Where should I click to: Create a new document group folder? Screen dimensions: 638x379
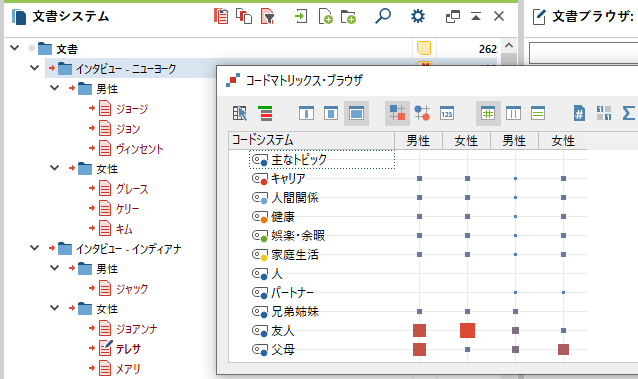(x=348, y=17)
